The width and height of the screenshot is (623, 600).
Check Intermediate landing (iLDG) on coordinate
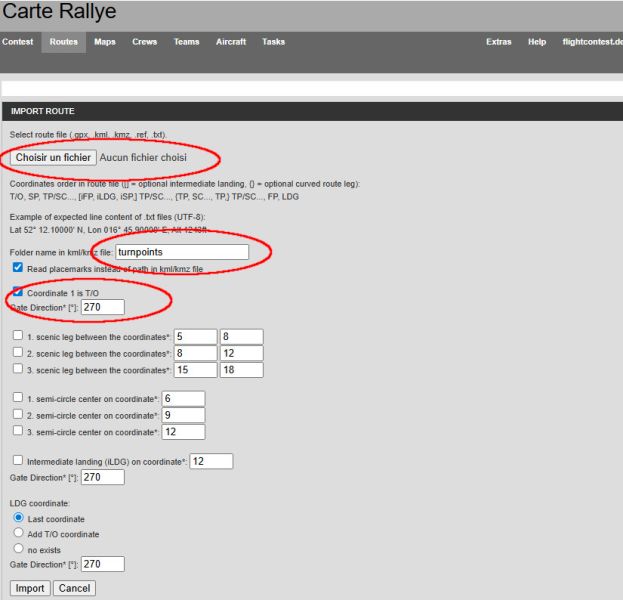click(18, 460)
